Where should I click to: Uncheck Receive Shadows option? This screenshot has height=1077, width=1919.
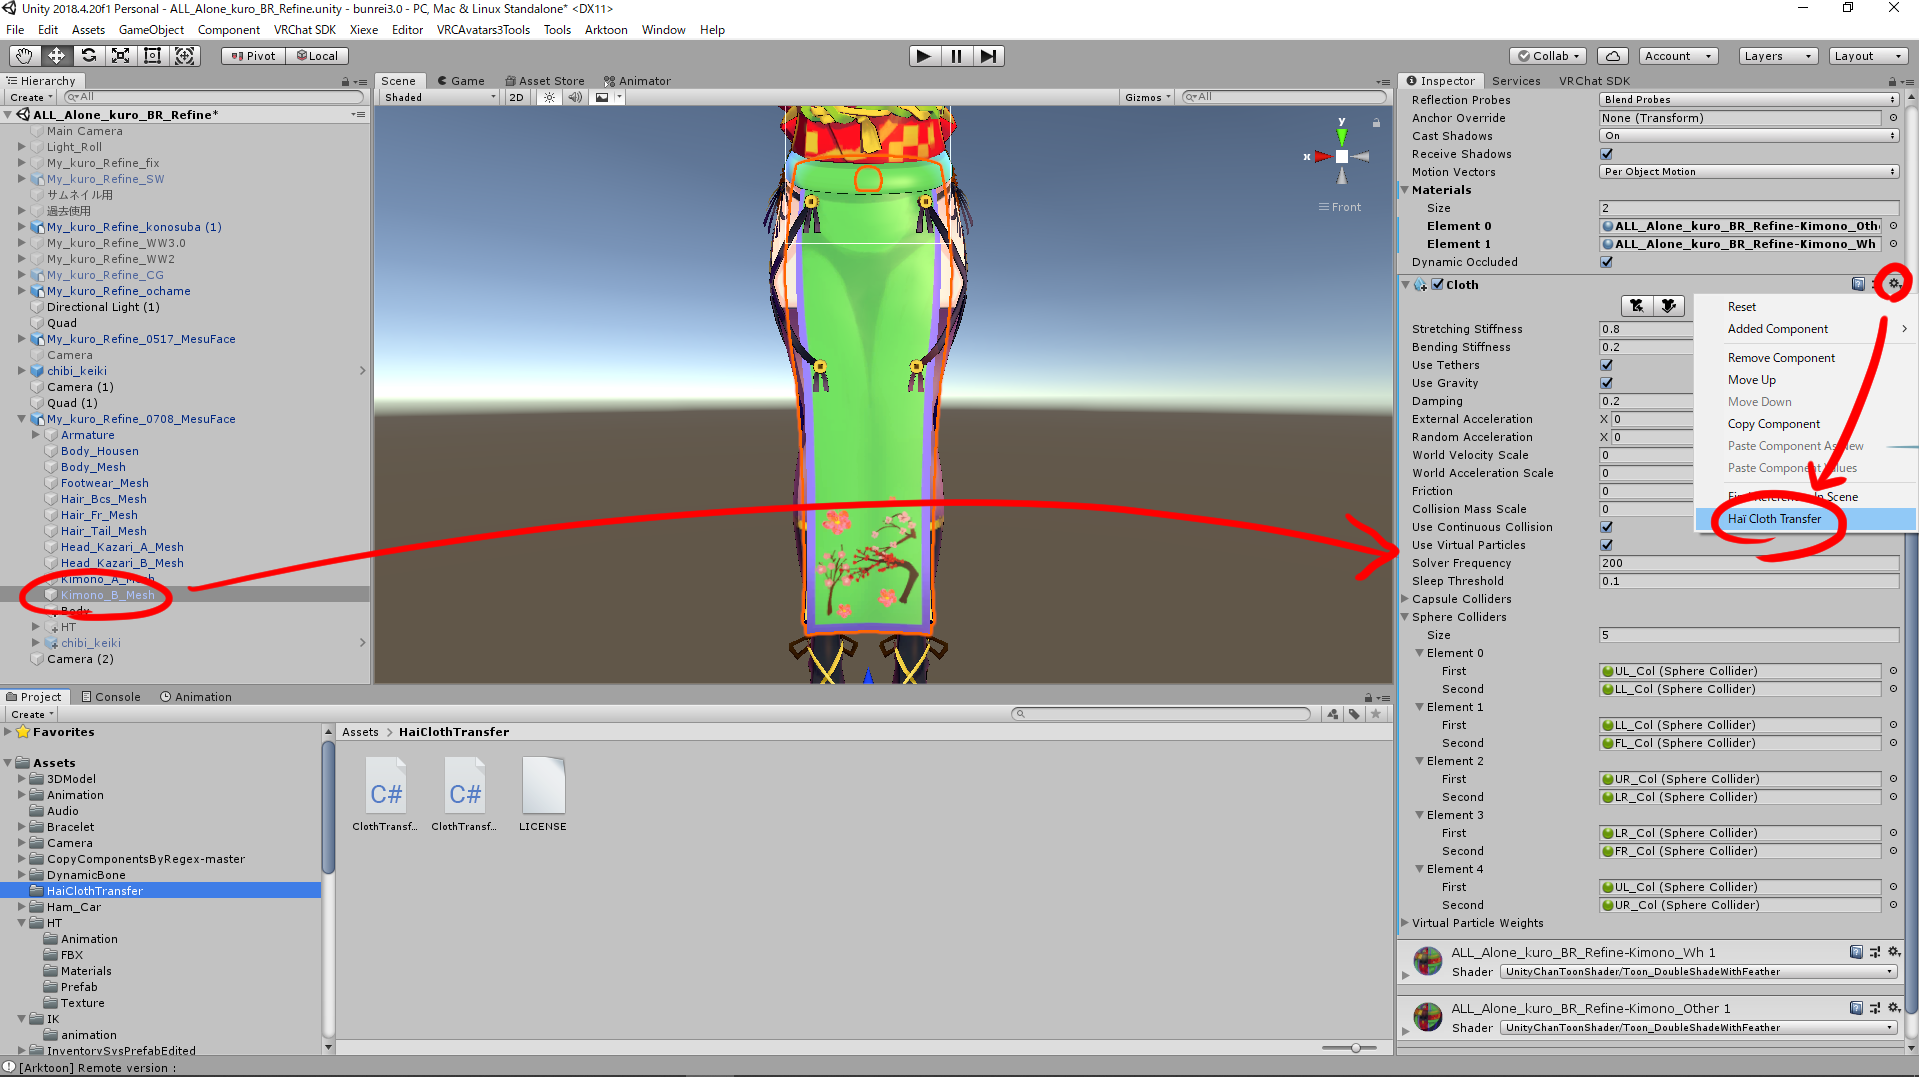pyautogui.click(x=1606, y=154)
